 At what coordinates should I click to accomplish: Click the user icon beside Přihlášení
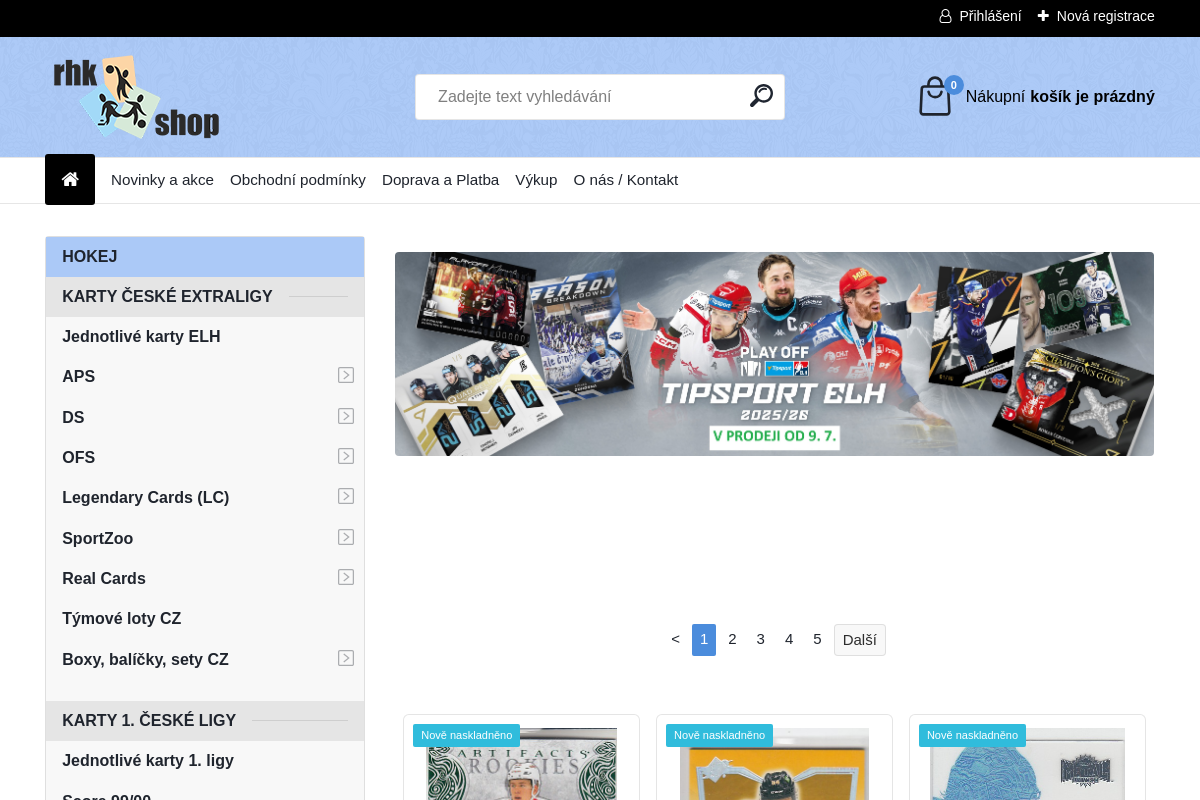tap(945, 16)
